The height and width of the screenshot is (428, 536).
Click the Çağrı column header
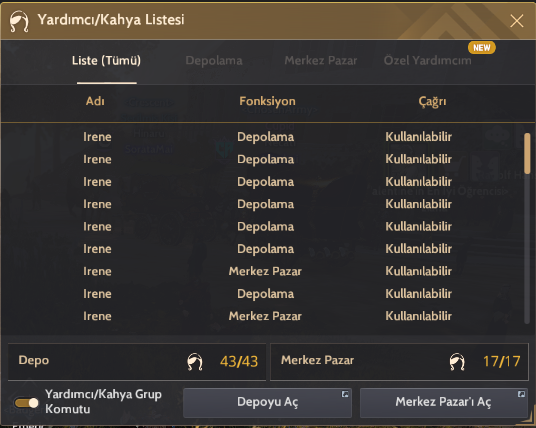(x=432, y=102)
